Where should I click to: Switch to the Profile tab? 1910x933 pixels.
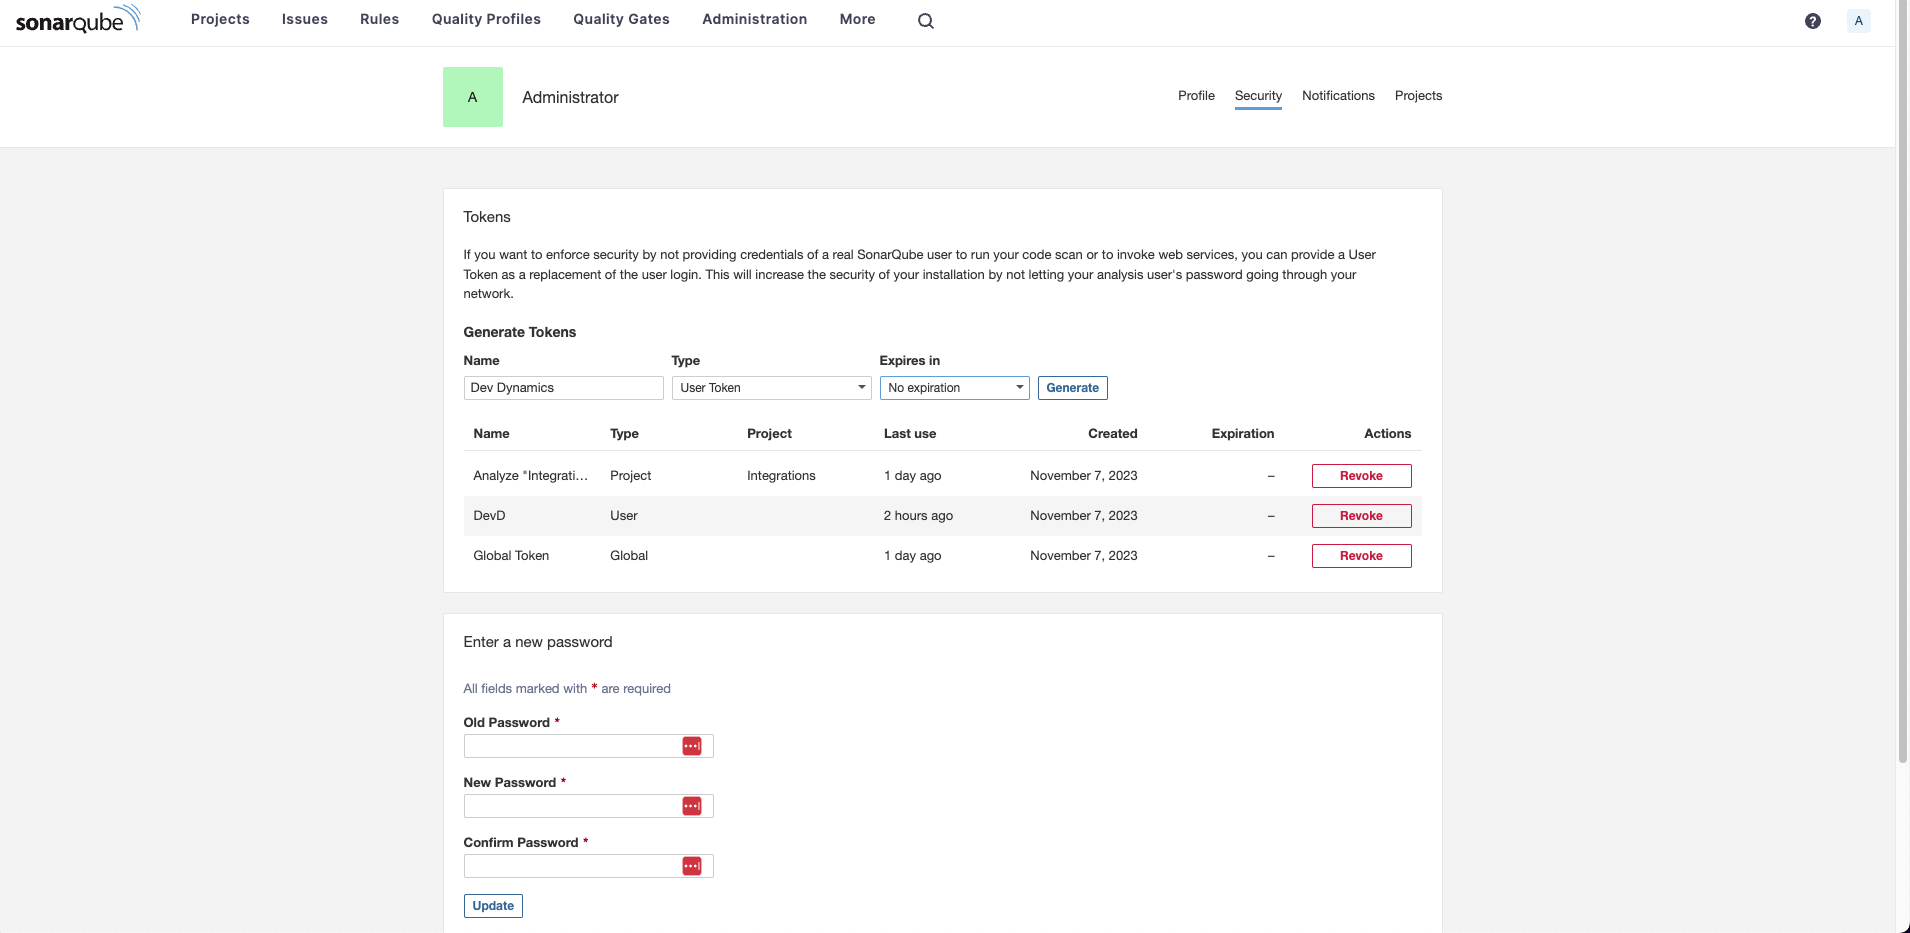pyautogui.click(x=1195, y=96)
